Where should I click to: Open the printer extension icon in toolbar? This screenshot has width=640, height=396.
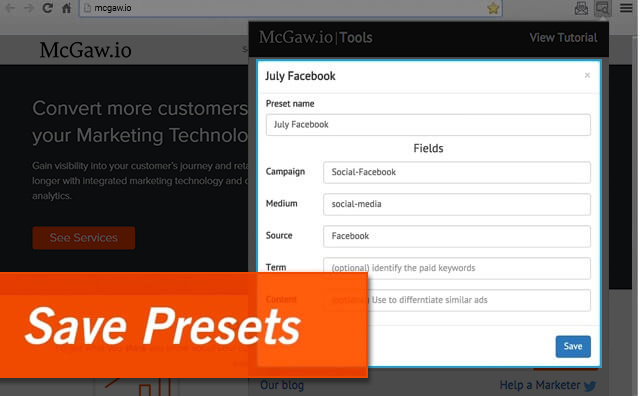581,8
